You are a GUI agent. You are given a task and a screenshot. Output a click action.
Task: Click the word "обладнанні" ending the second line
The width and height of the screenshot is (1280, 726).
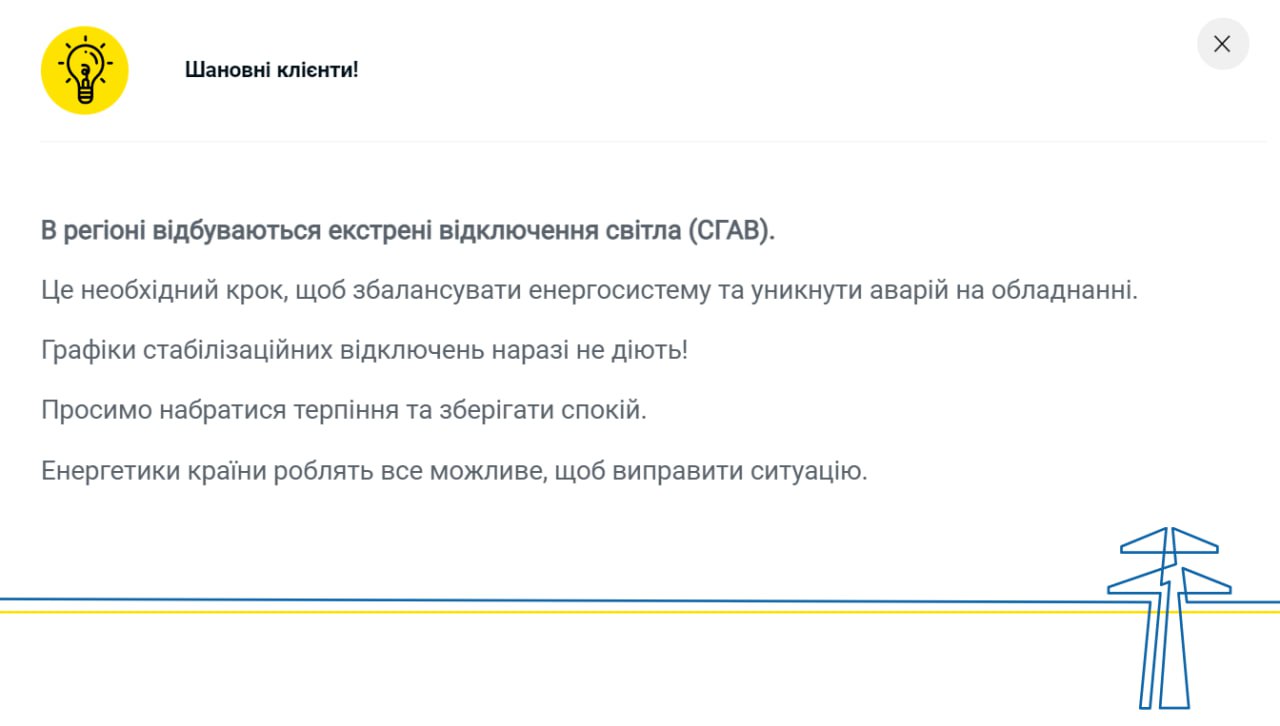tap(1065, 291)
